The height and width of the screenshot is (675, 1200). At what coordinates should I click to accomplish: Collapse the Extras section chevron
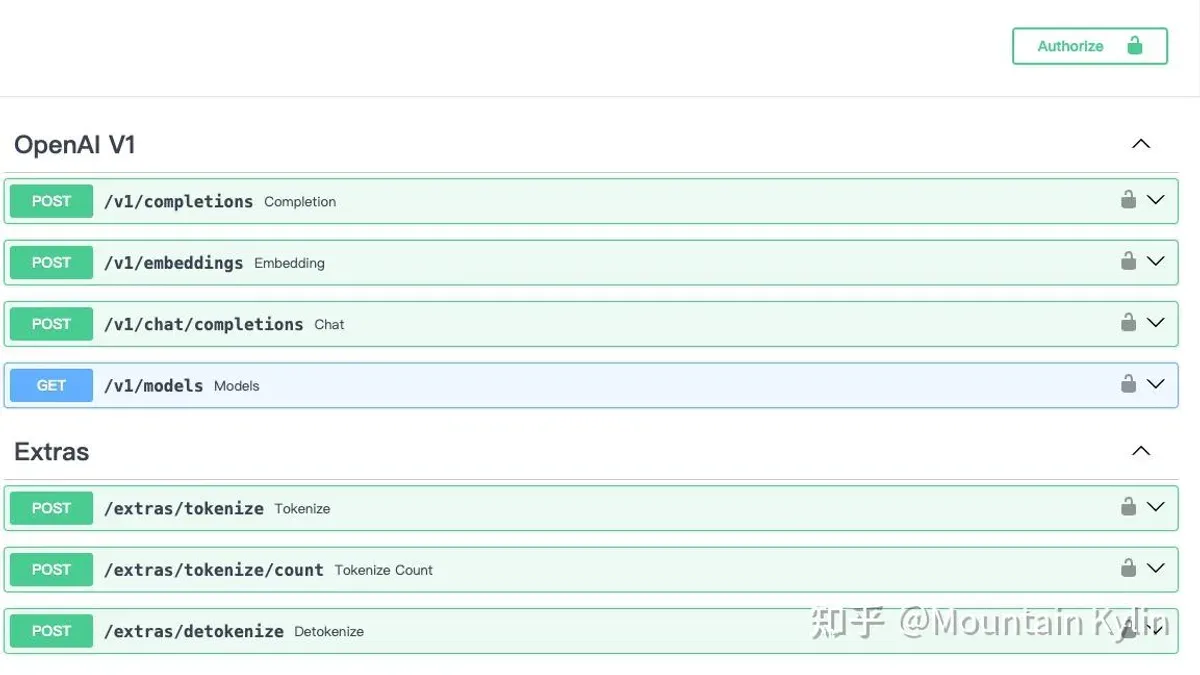click(x=1141, y=451)
